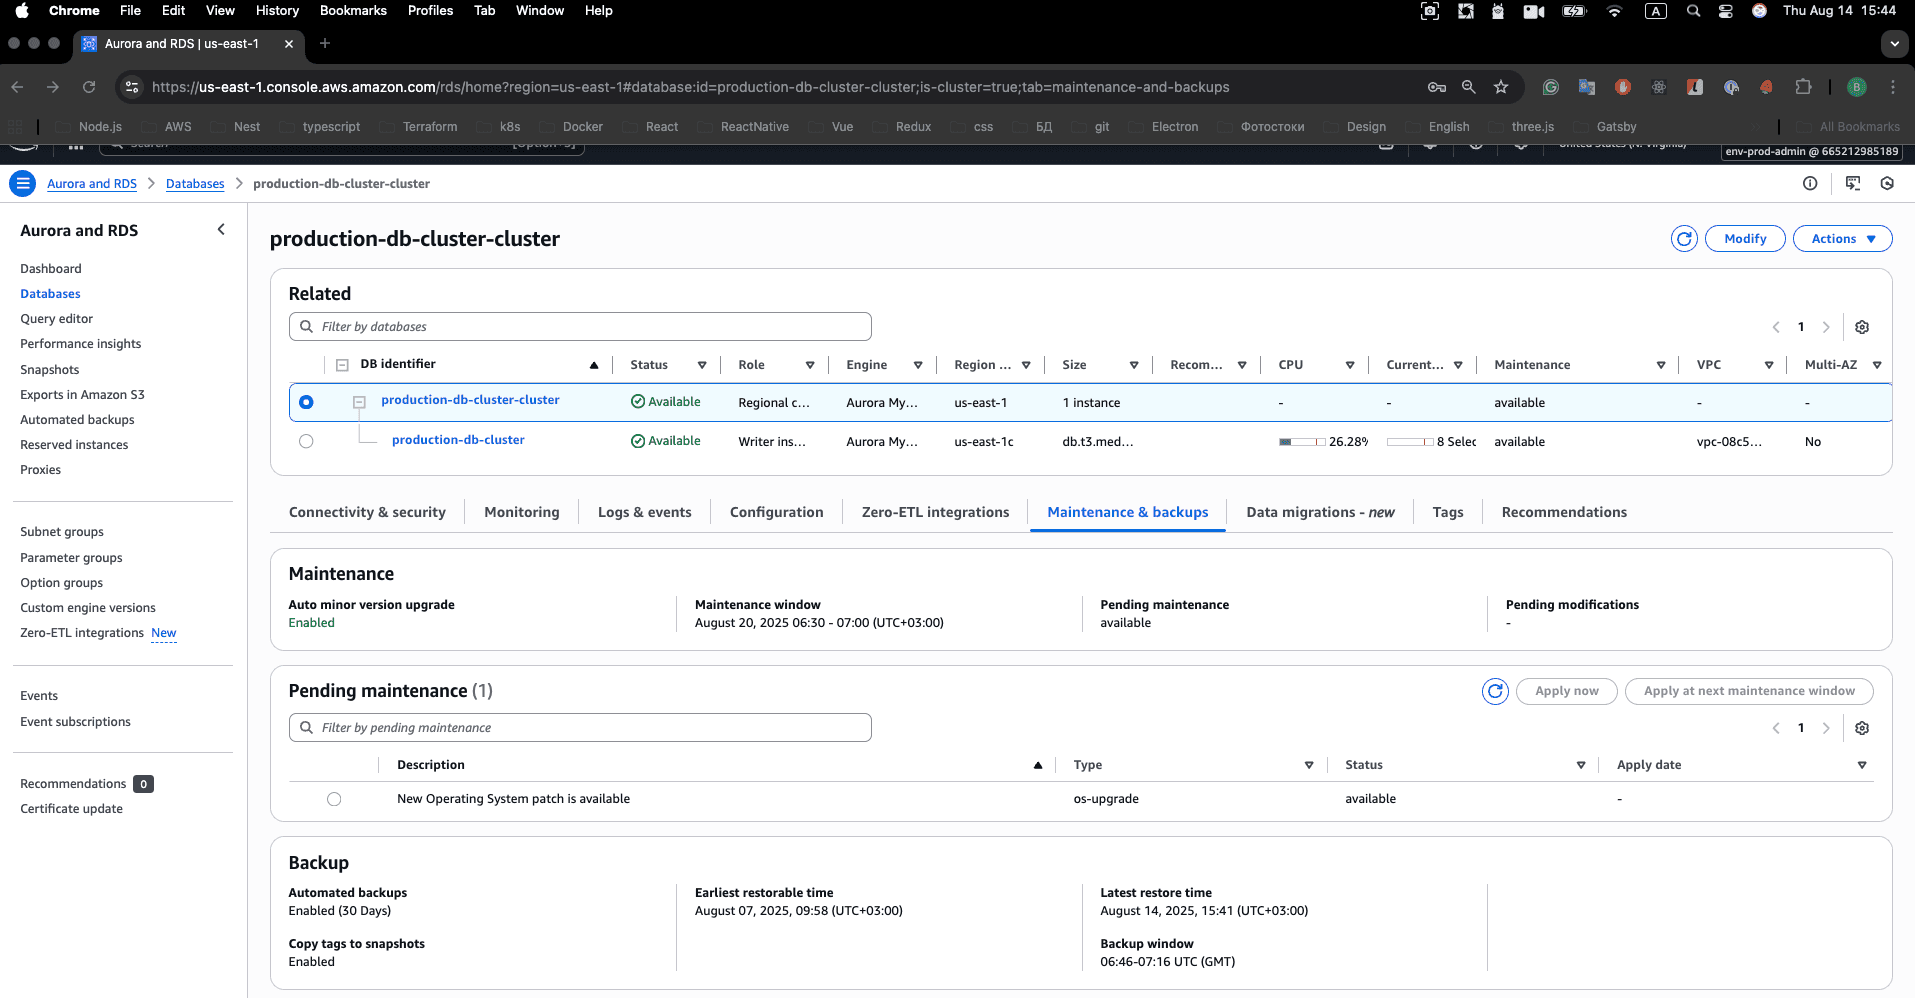
Task: Collapse the Aurora and RDS sidebar
Action: (x=221, y=229)
